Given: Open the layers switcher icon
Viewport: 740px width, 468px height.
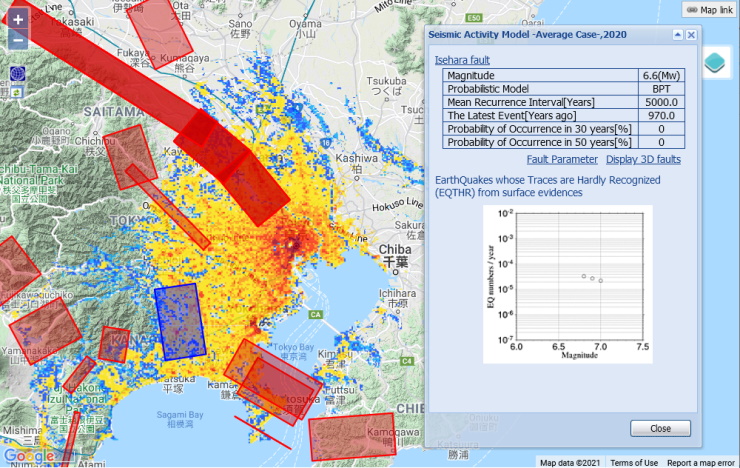Looking at the screenshot, I should coord(715,64).
